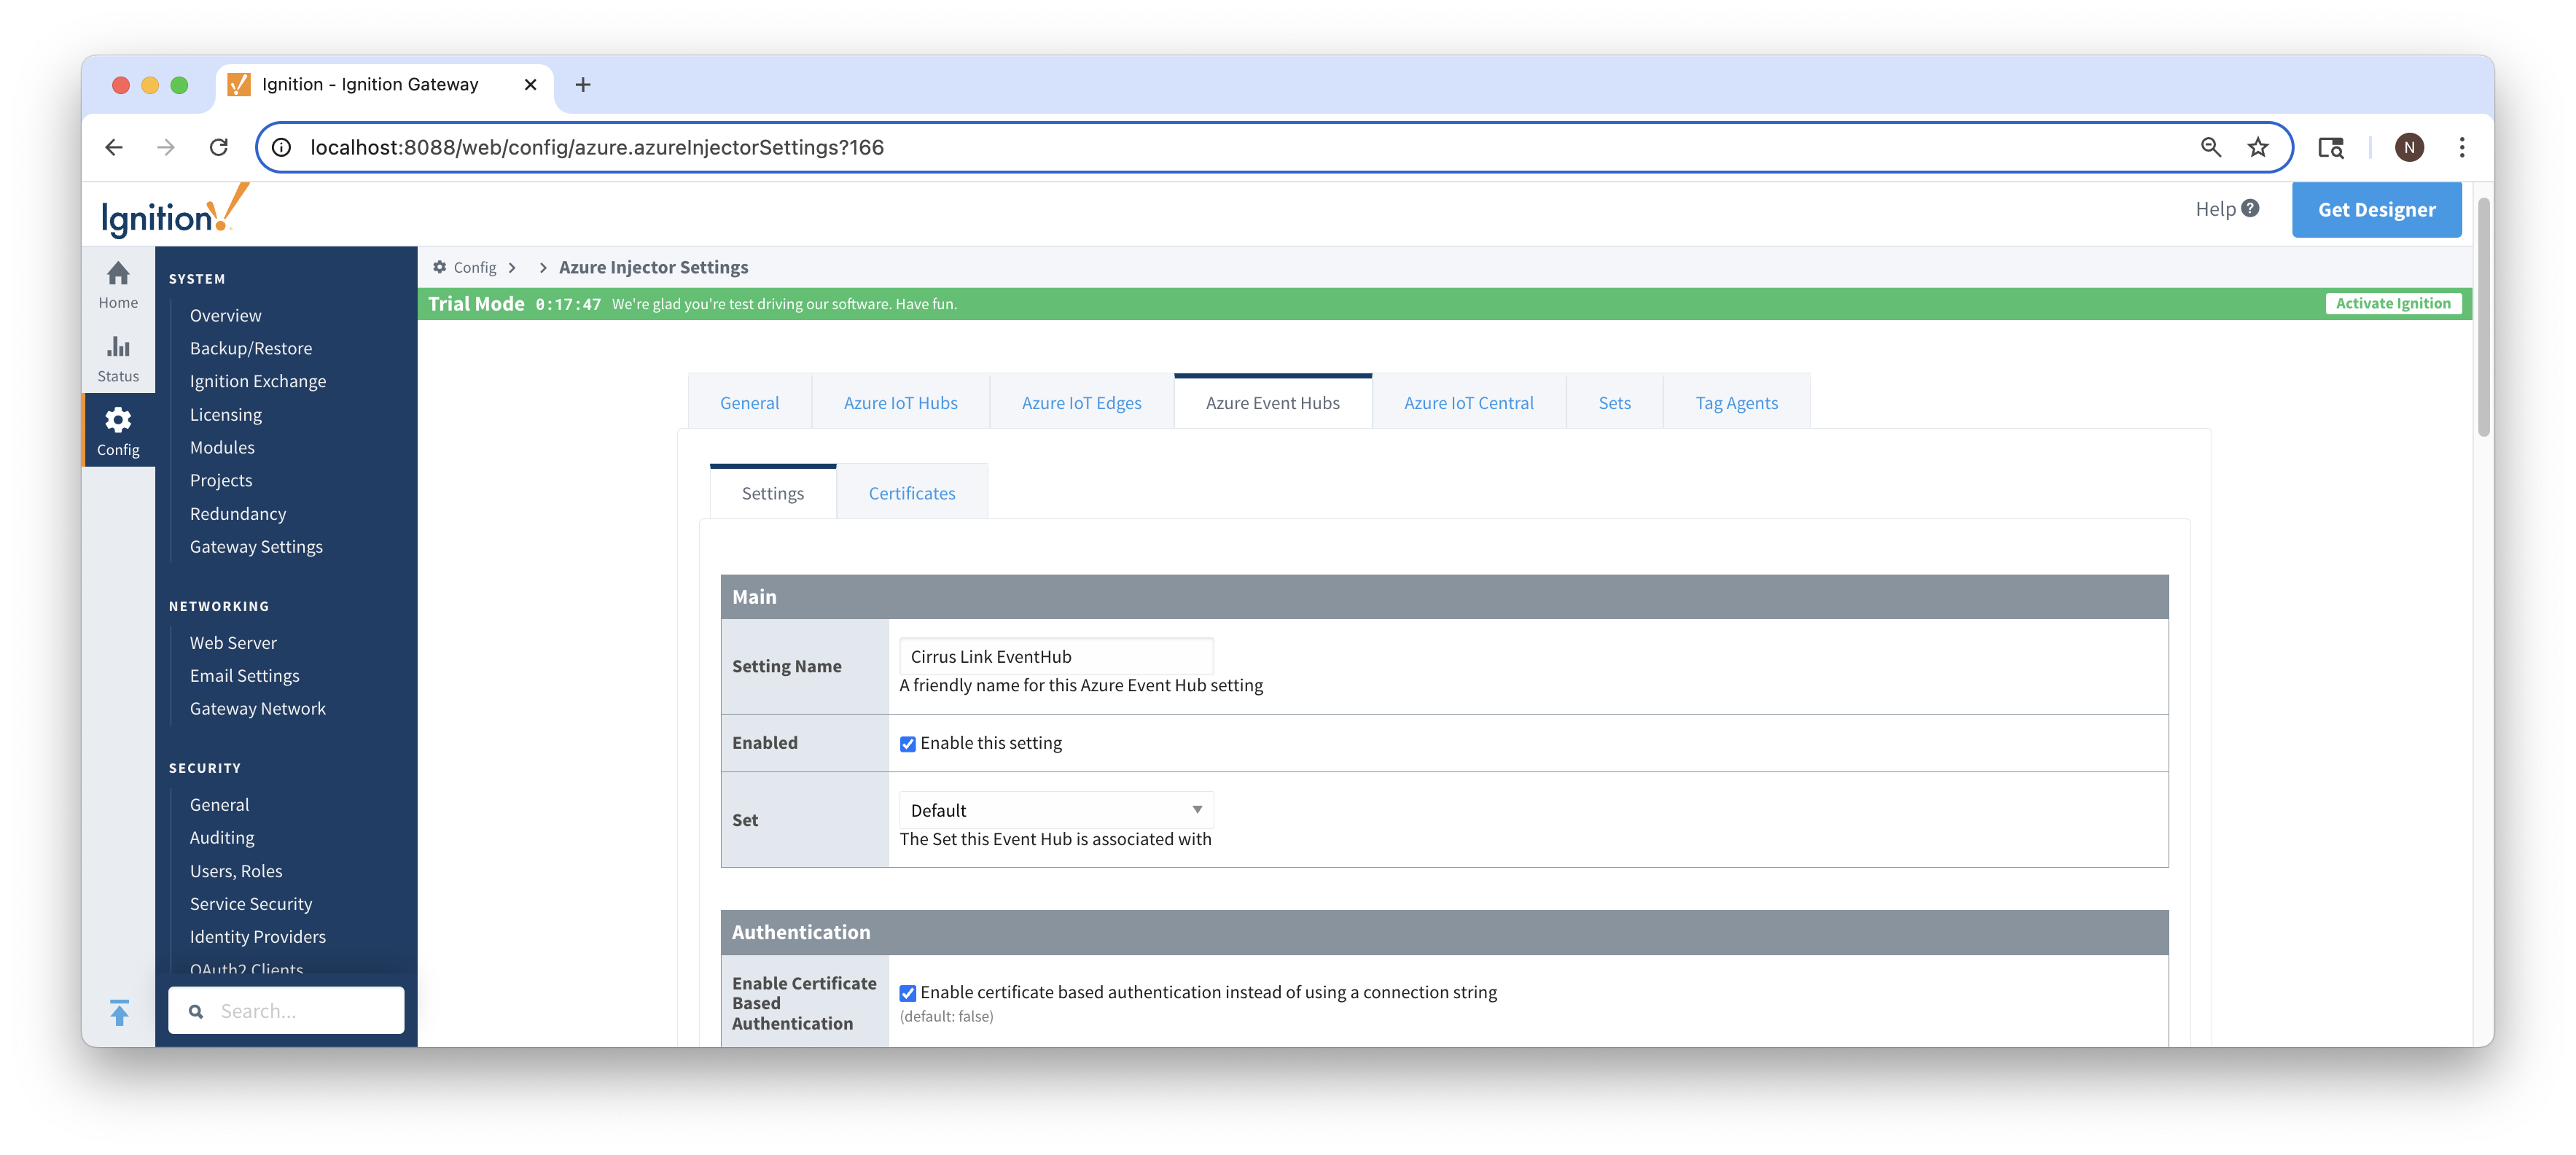Click the zoom magnifier icon in address bar
2576x1155 pixels.
coord(2211,147)
